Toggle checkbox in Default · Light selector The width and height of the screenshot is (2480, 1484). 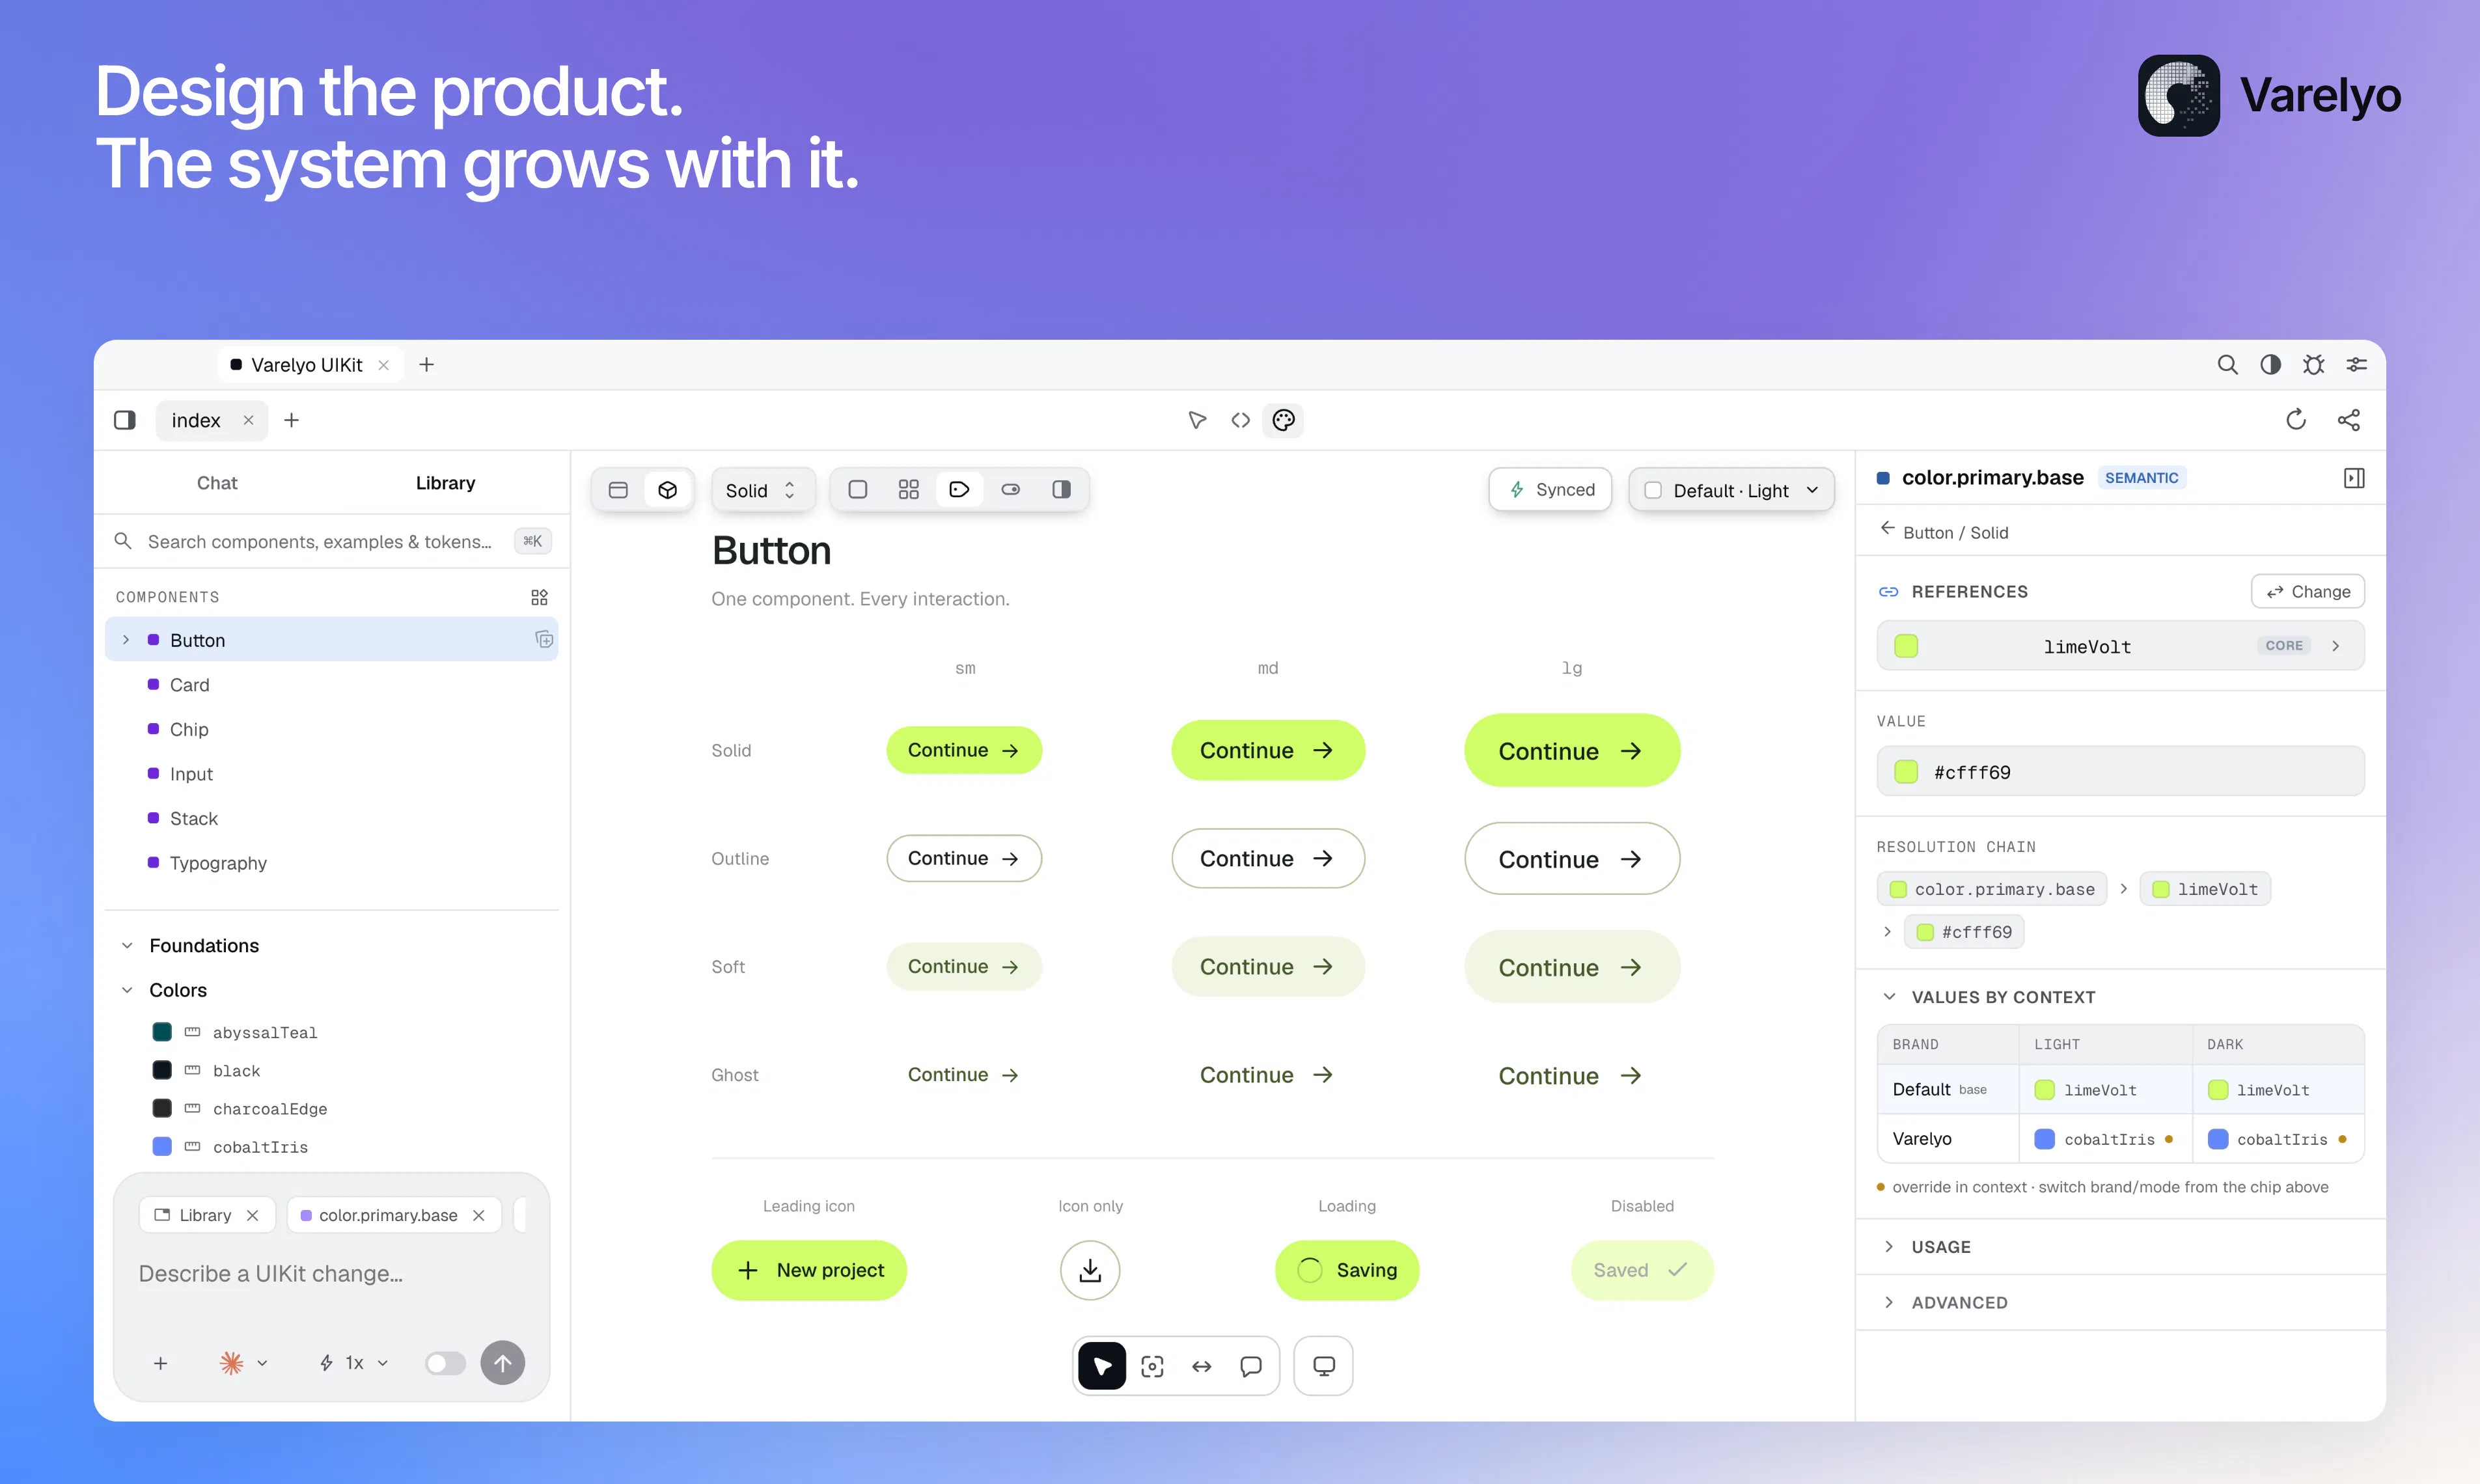pyautogui.click(x=1653, y=490)
